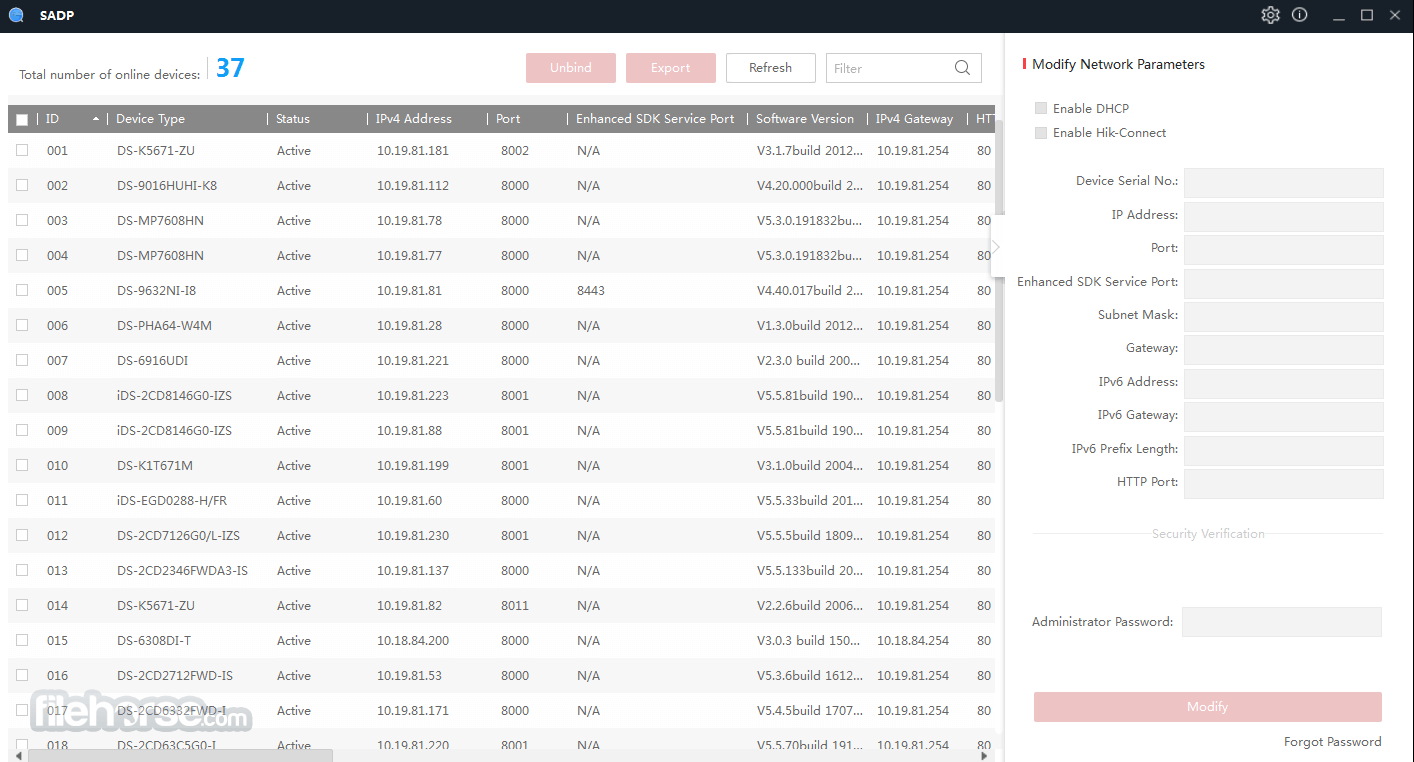Viewport: 1414px width, 762px height.
Task: Enable DHCP checkbox
Action: (1041, 108)
